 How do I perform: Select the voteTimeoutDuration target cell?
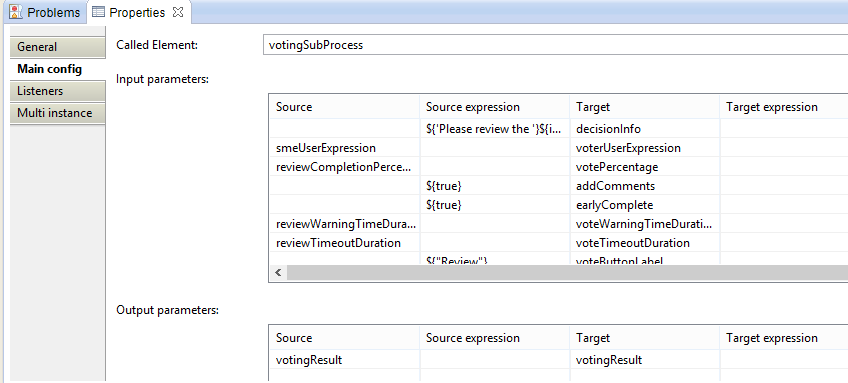(x=644, y=243)
